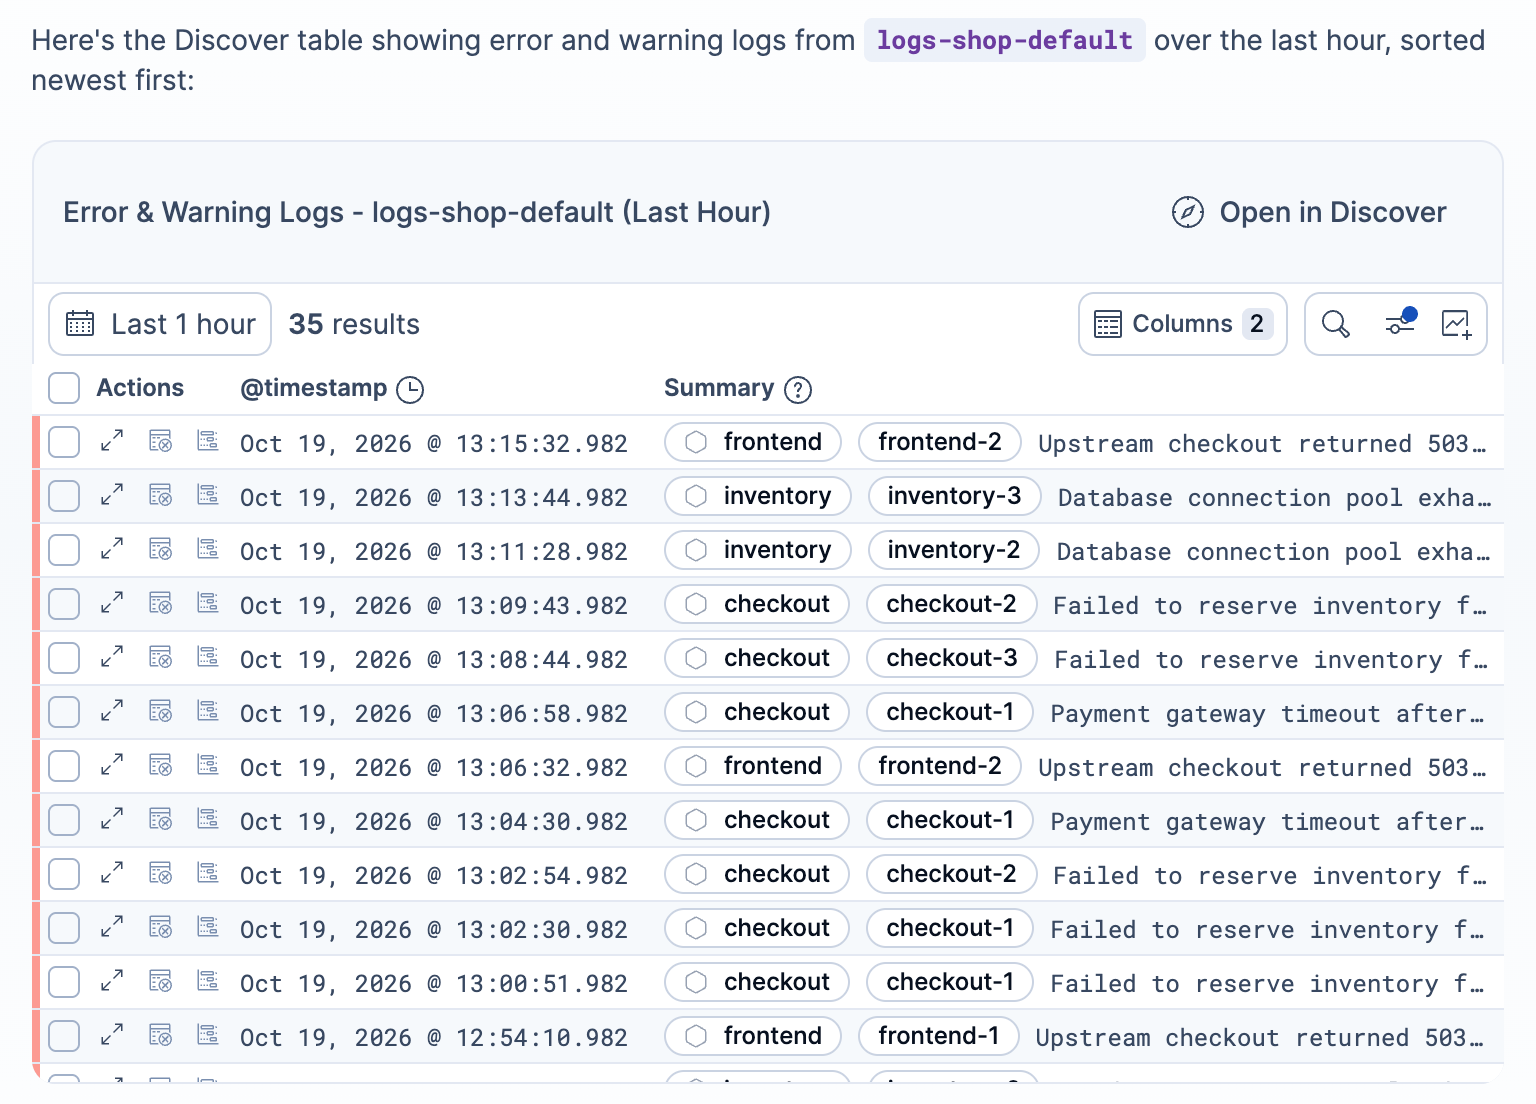Click the filter-table icon in the 12:54:10.982 row

(160, 1035)
